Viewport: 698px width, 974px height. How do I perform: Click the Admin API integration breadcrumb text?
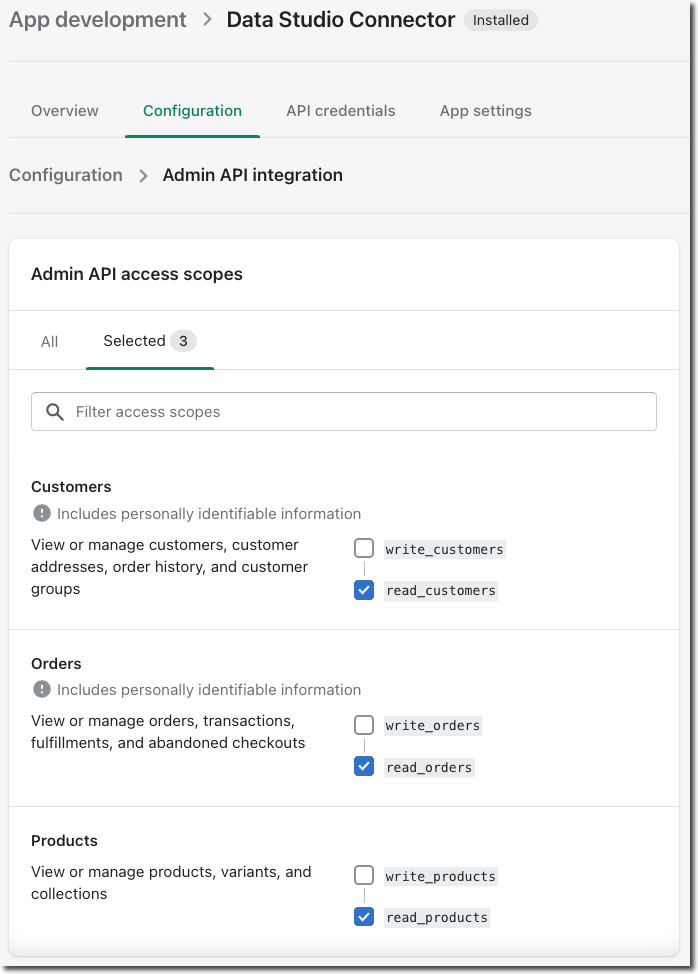253,175
